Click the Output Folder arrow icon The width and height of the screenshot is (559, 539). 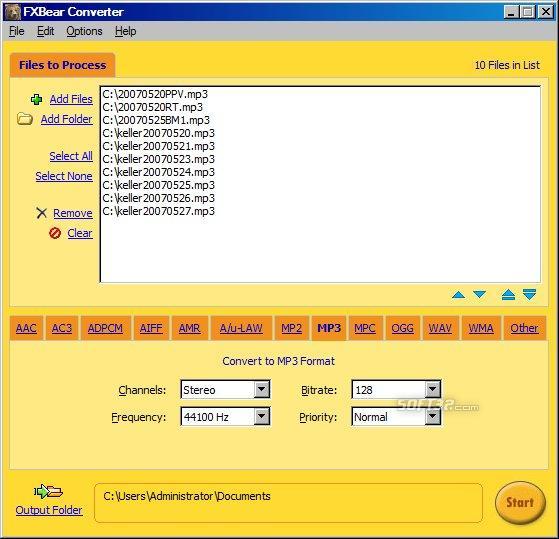coord(48,492)
